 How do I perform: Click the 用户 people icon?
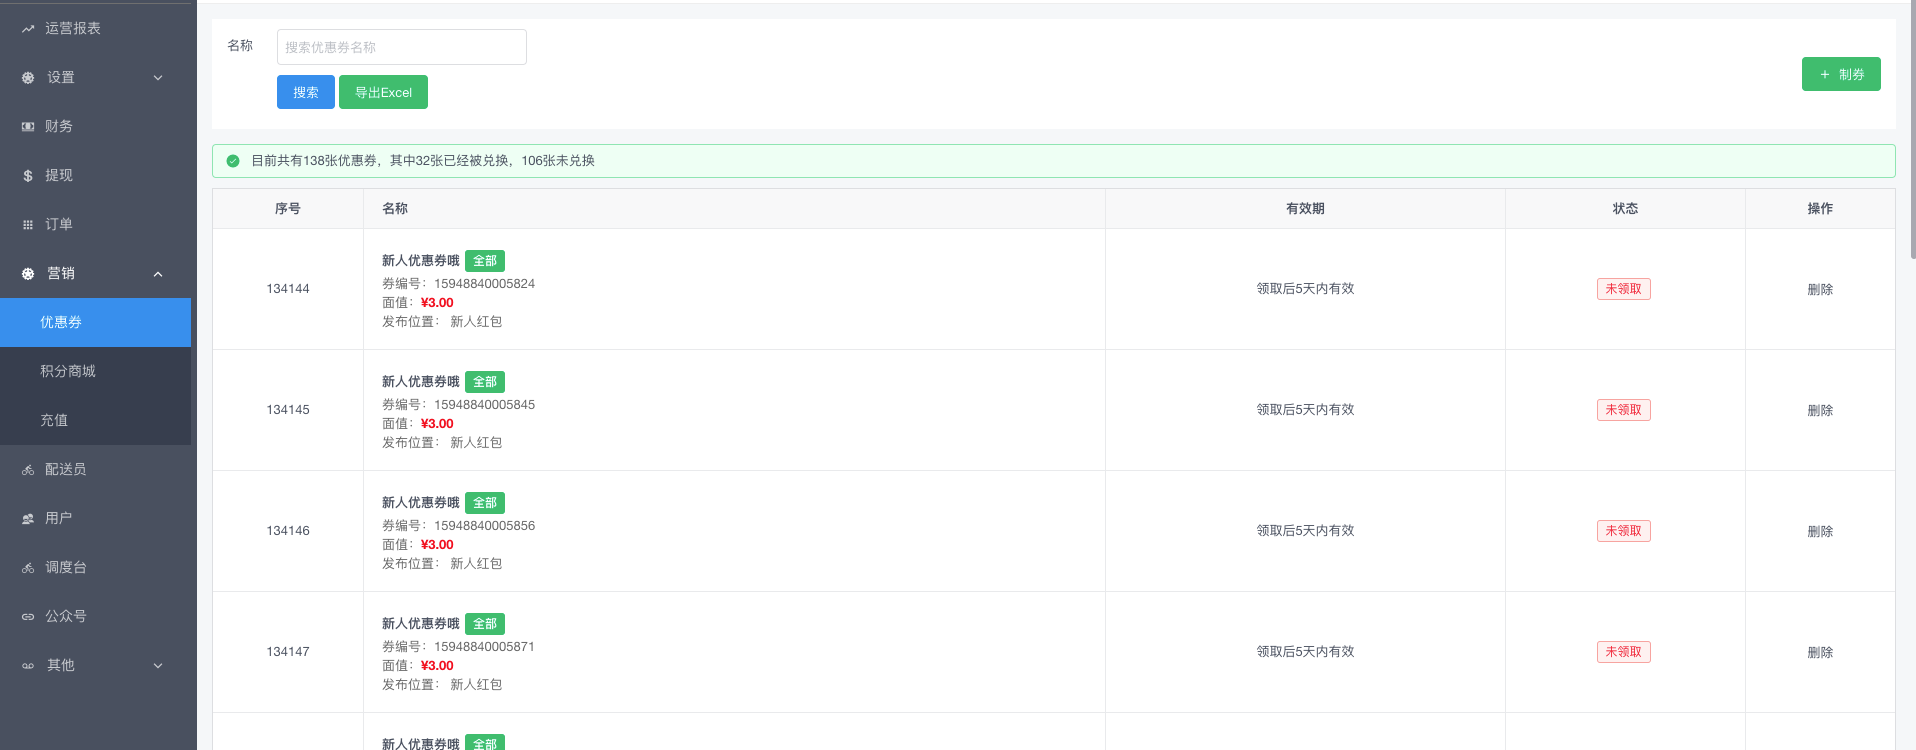pos(28,519)
